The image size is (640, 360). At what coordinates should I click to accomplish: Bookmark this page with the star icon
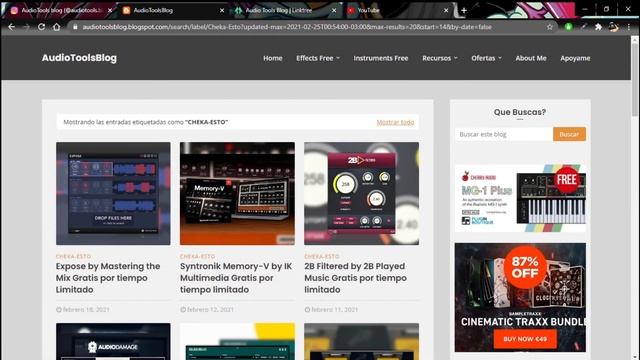click(549, 27)
